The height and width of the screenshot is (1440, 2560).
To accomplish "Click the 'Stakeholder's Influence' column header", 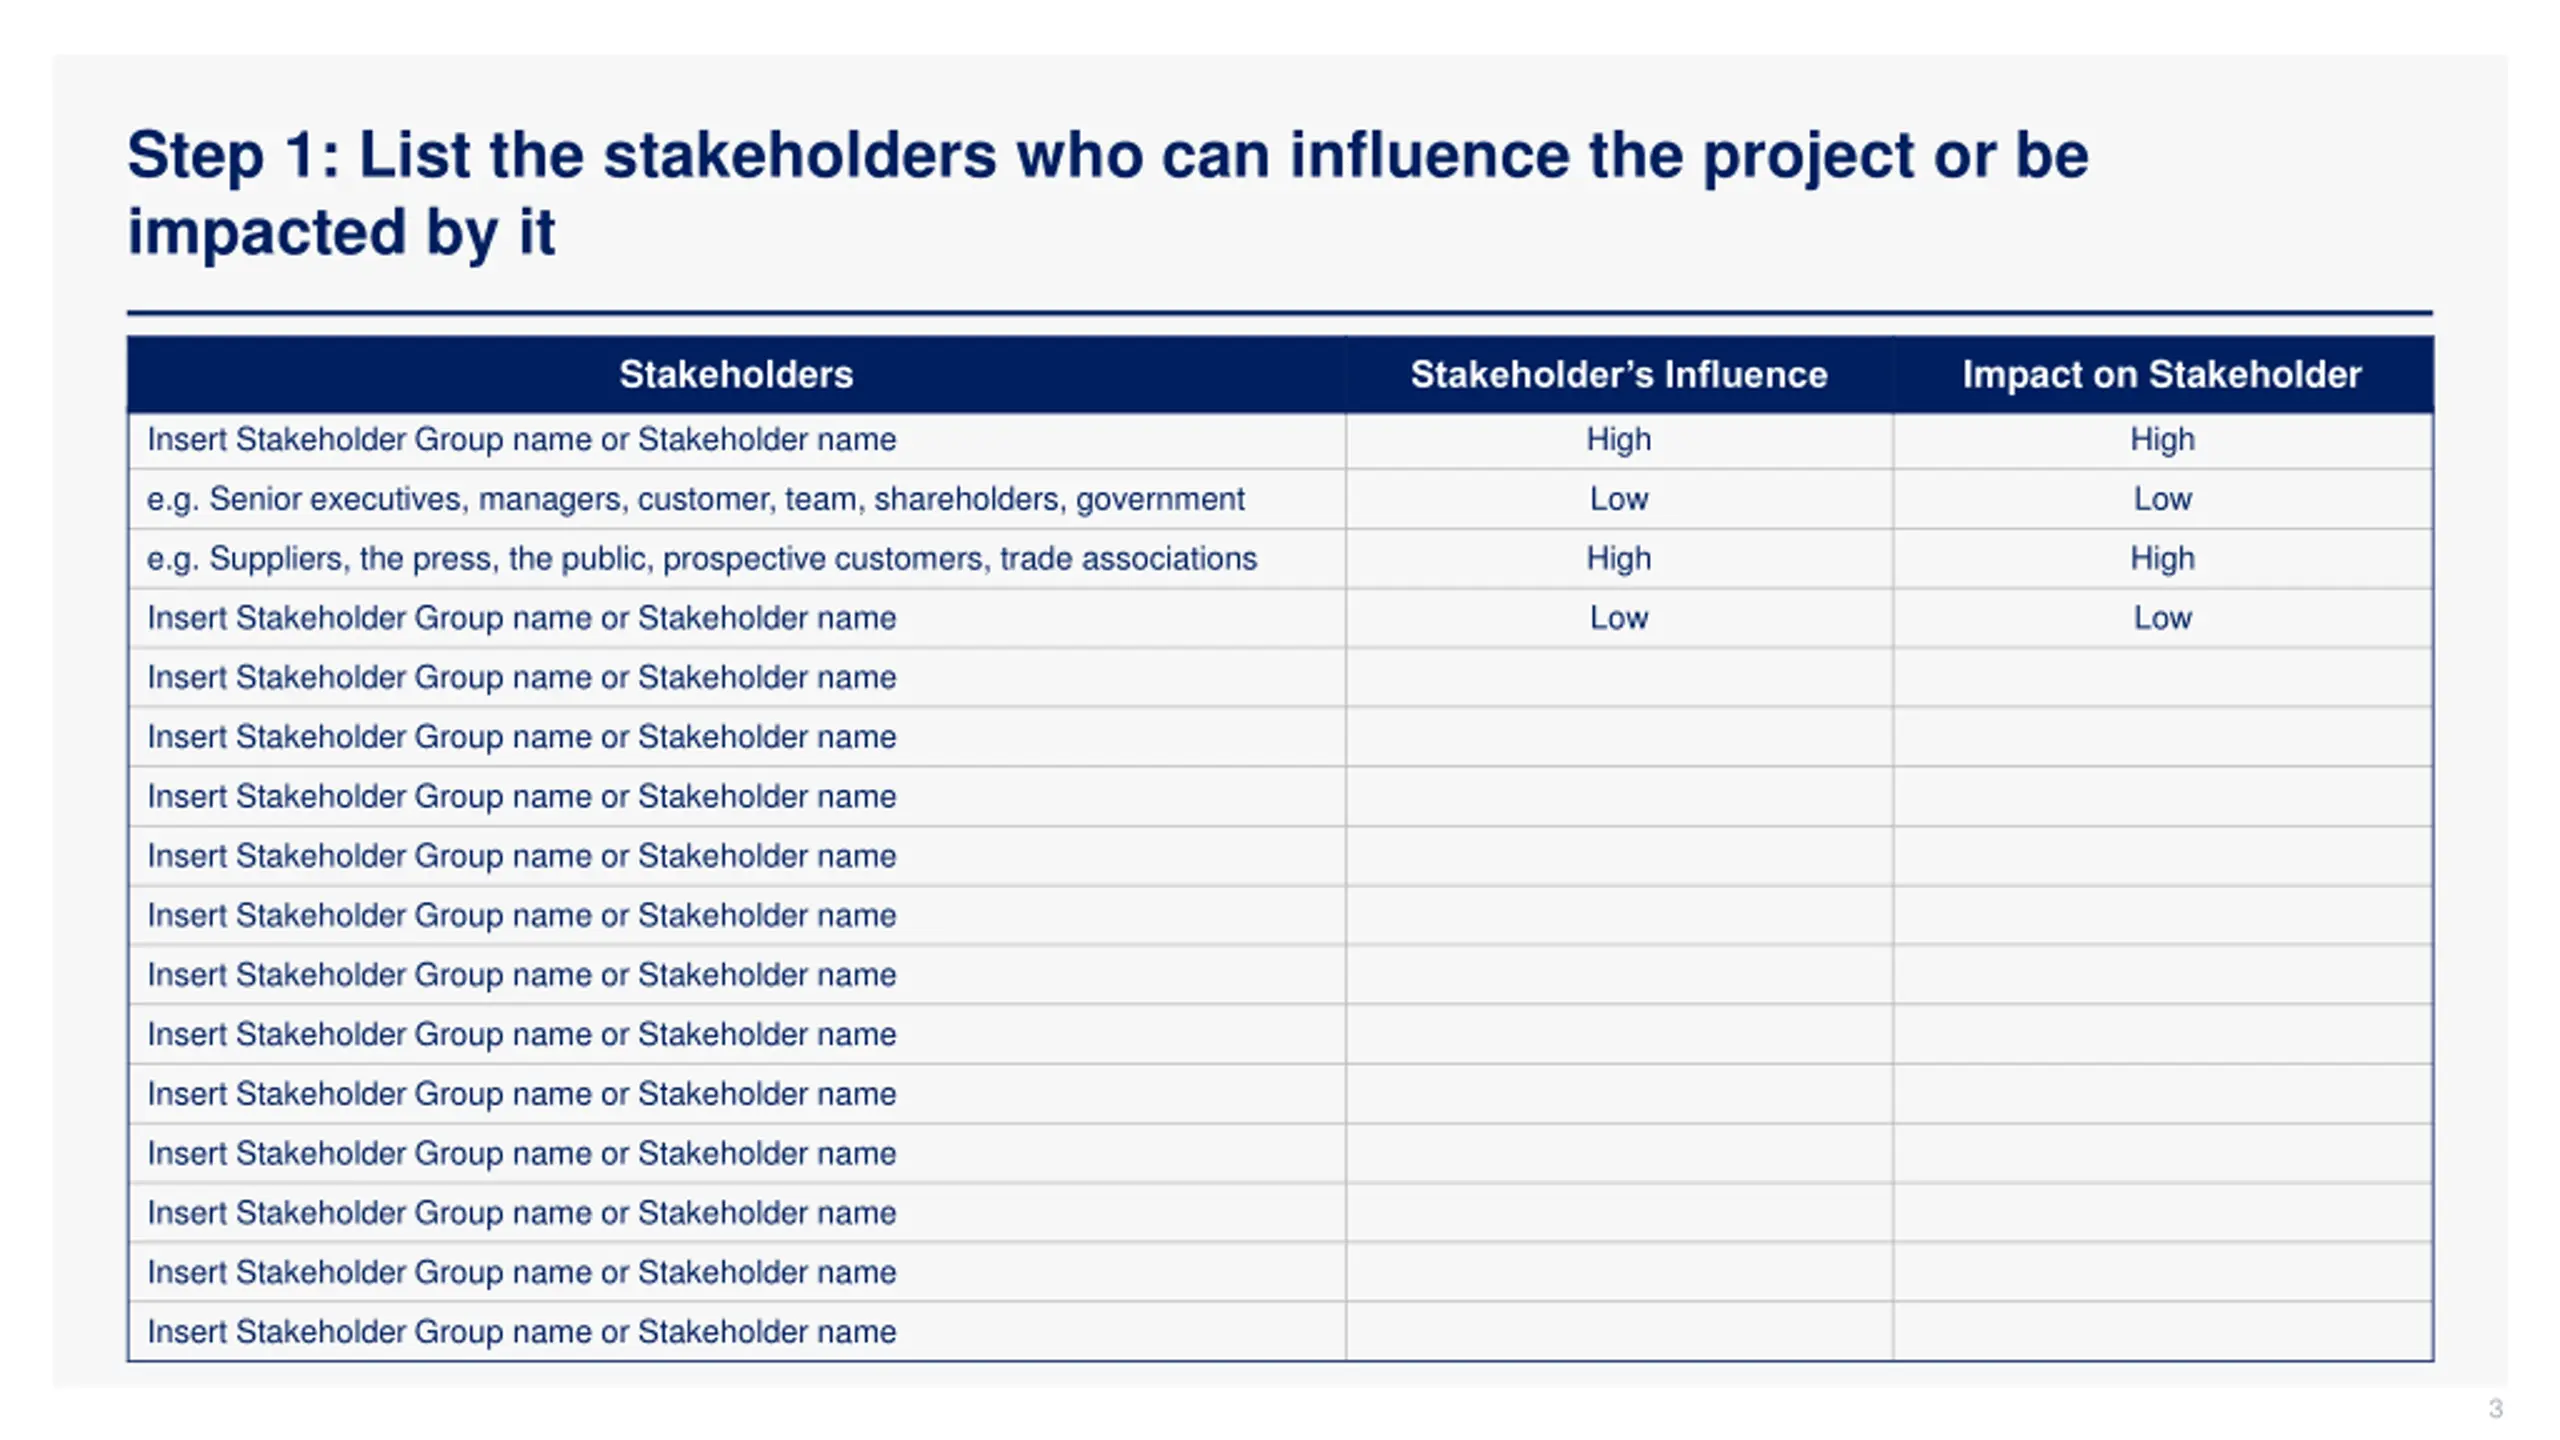I will click(1618, 374).
